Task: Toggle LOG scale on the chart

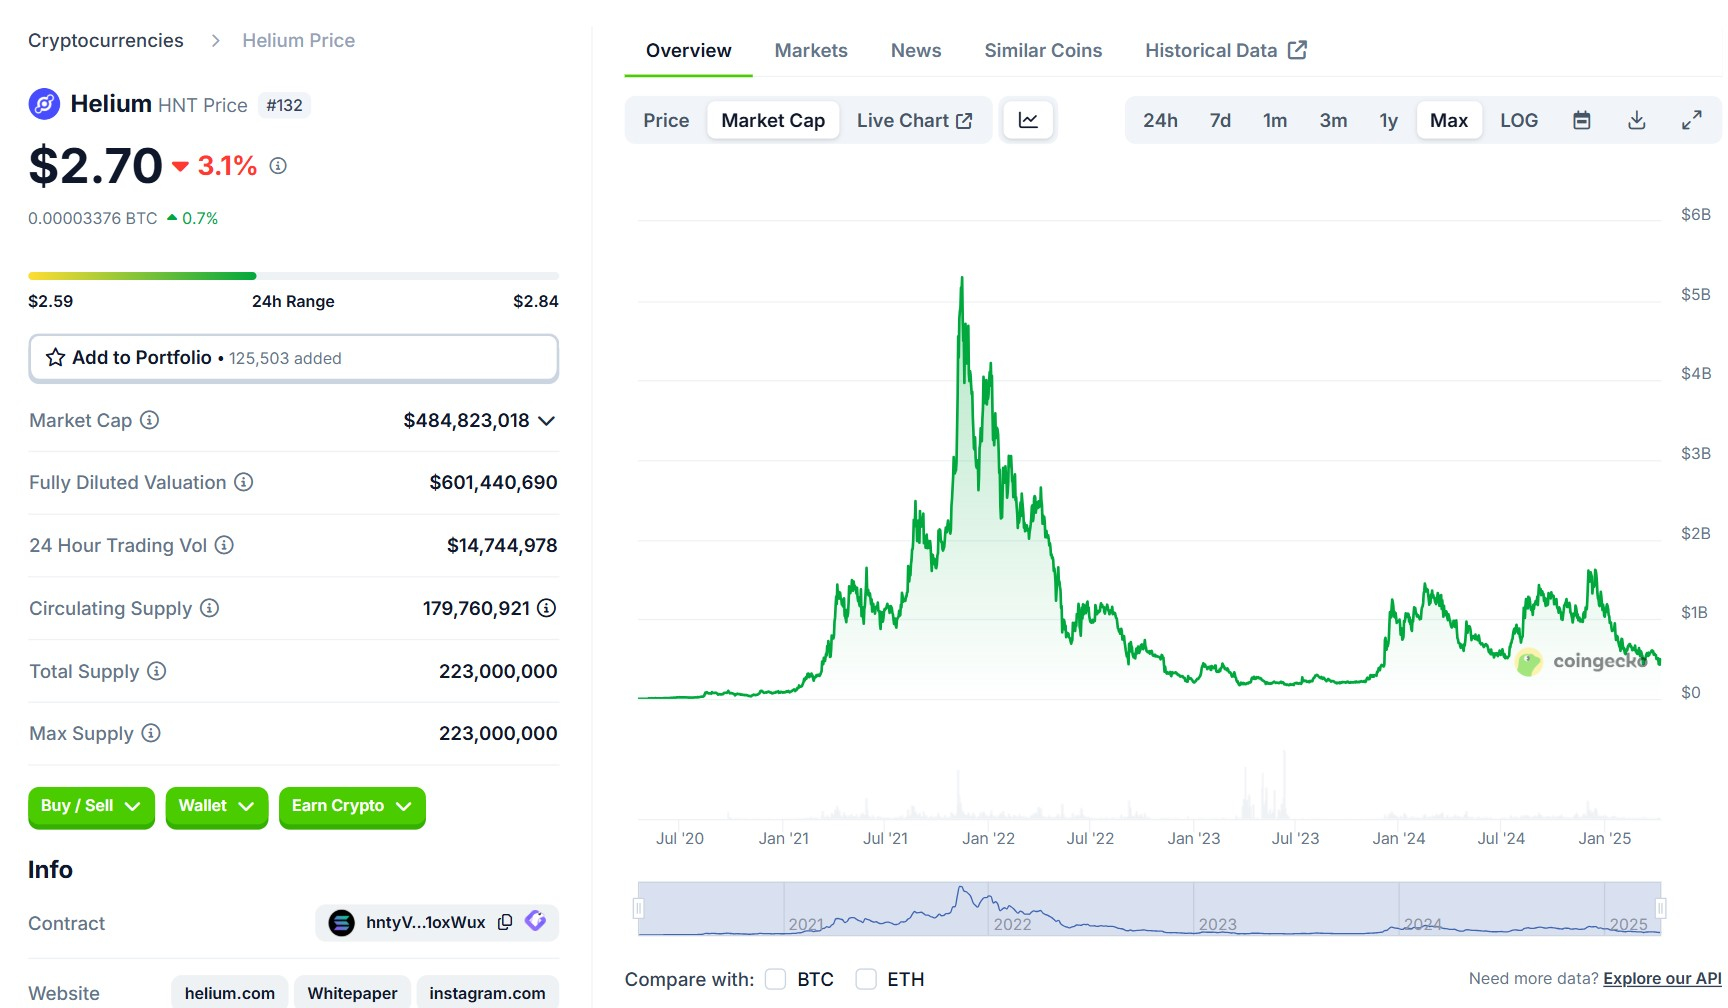Action: (x=1518, y=119)
